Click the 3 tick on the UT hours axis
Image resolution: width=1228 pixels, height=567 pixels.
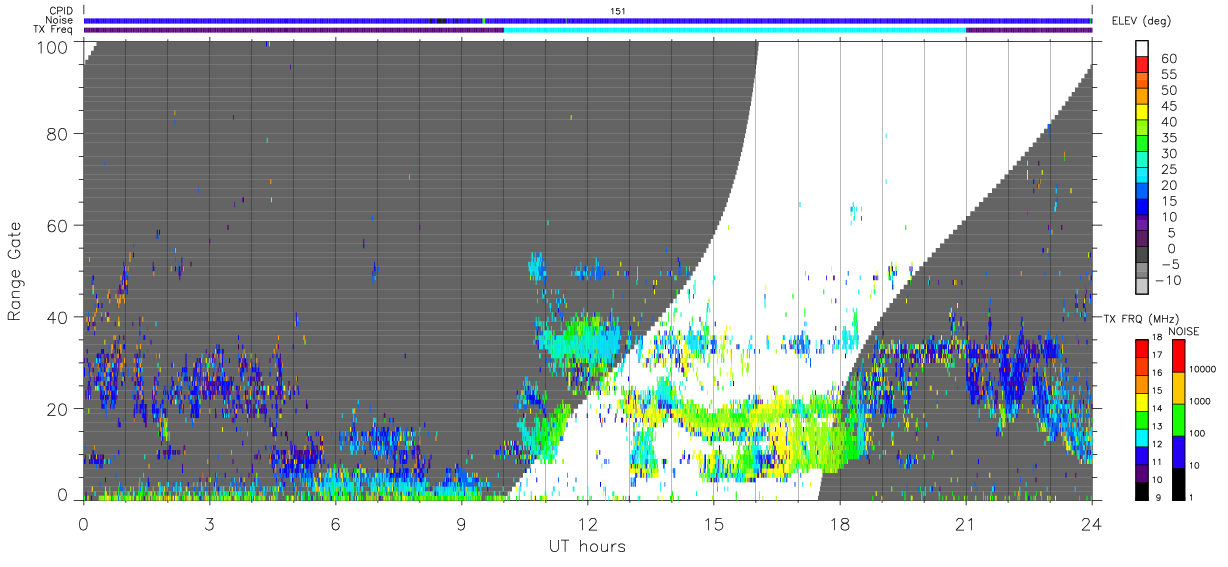click(x=209, y=523)
